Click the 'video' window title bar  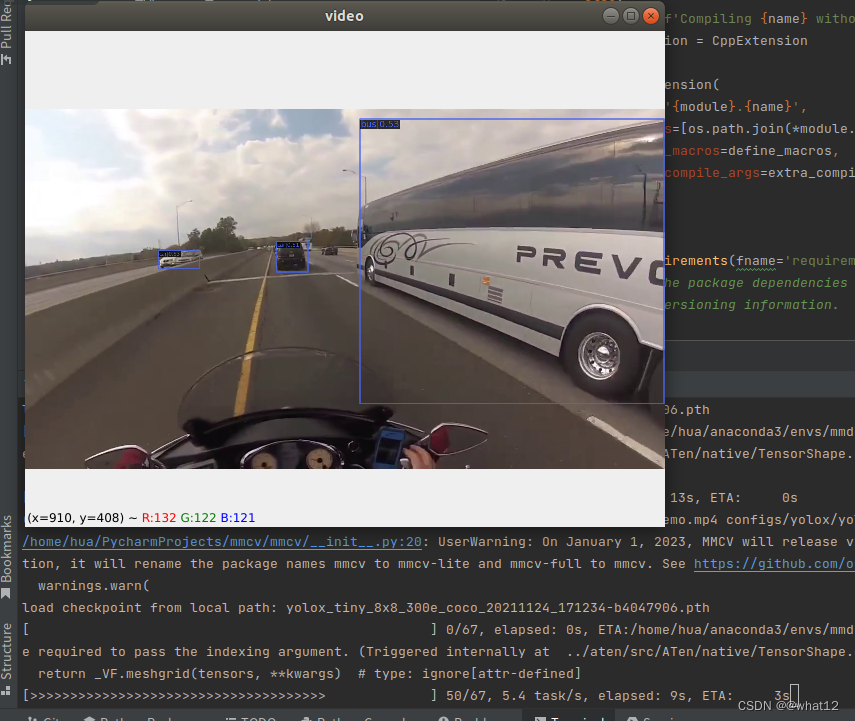[344, 16]
